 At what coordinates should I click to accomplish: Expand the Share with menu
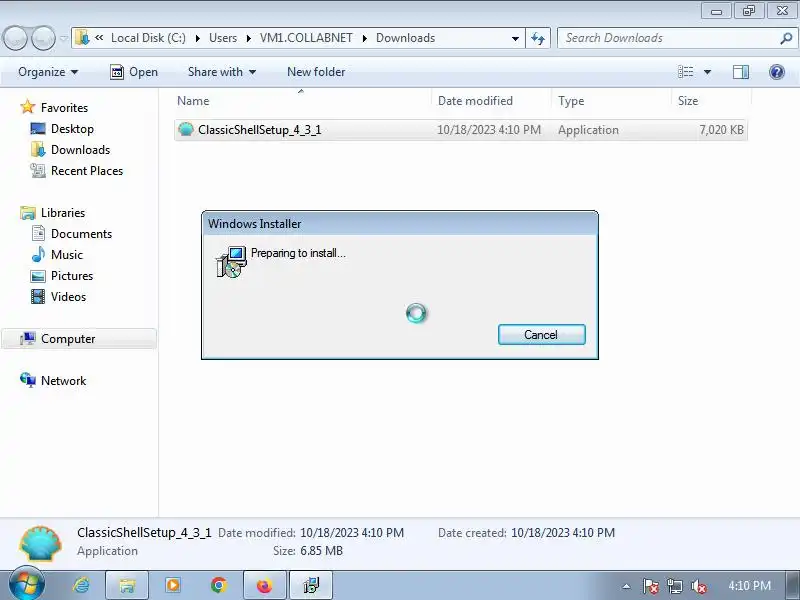tap(221, 72)
